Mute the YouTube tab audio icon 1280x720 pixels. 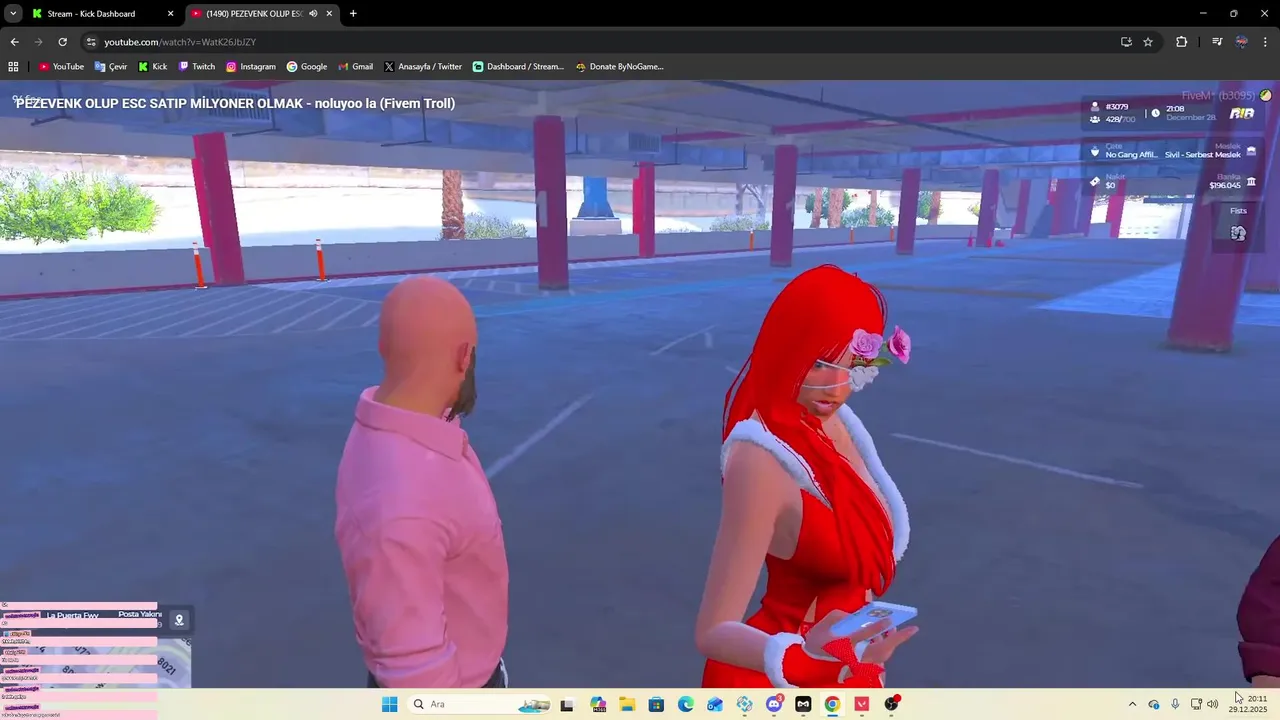click(313, 14)
